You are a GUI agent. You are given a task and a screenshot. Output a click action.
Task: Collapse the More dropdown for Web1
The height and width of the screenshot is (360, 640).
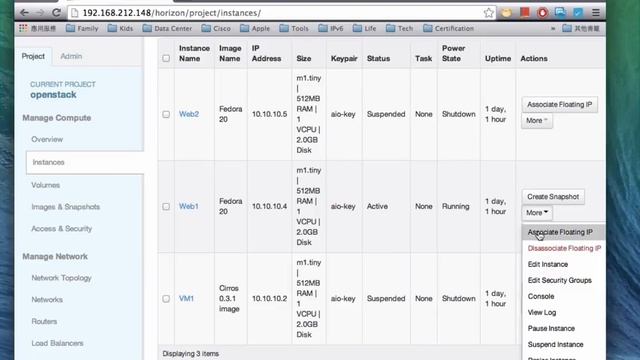[x=537, y=213]
